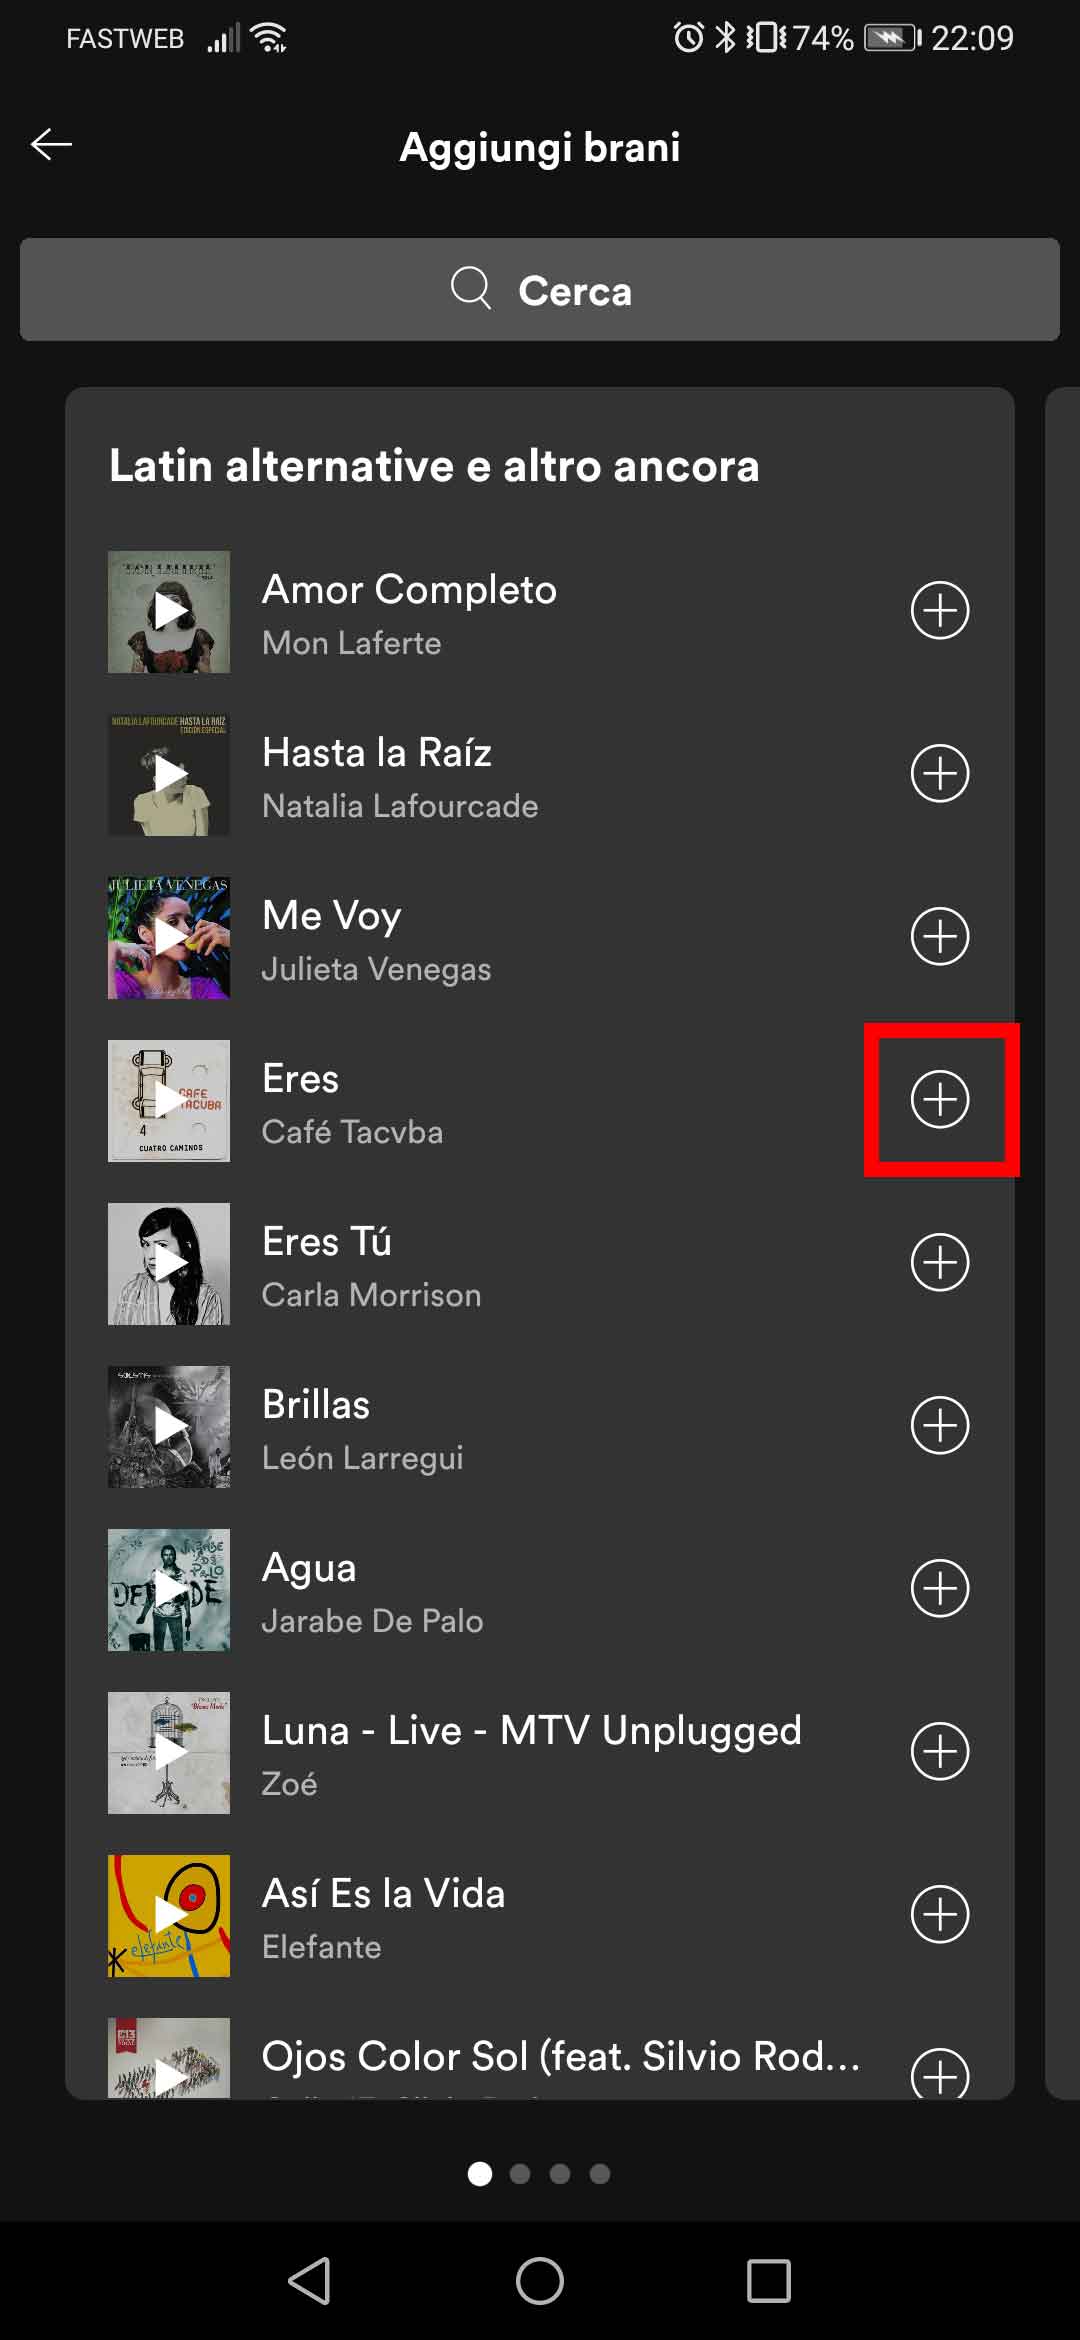This screenshot has height=2340, width=1080.
Task: Add Luna Live MTV Unplugged track
Action: tap(940, 1751)
